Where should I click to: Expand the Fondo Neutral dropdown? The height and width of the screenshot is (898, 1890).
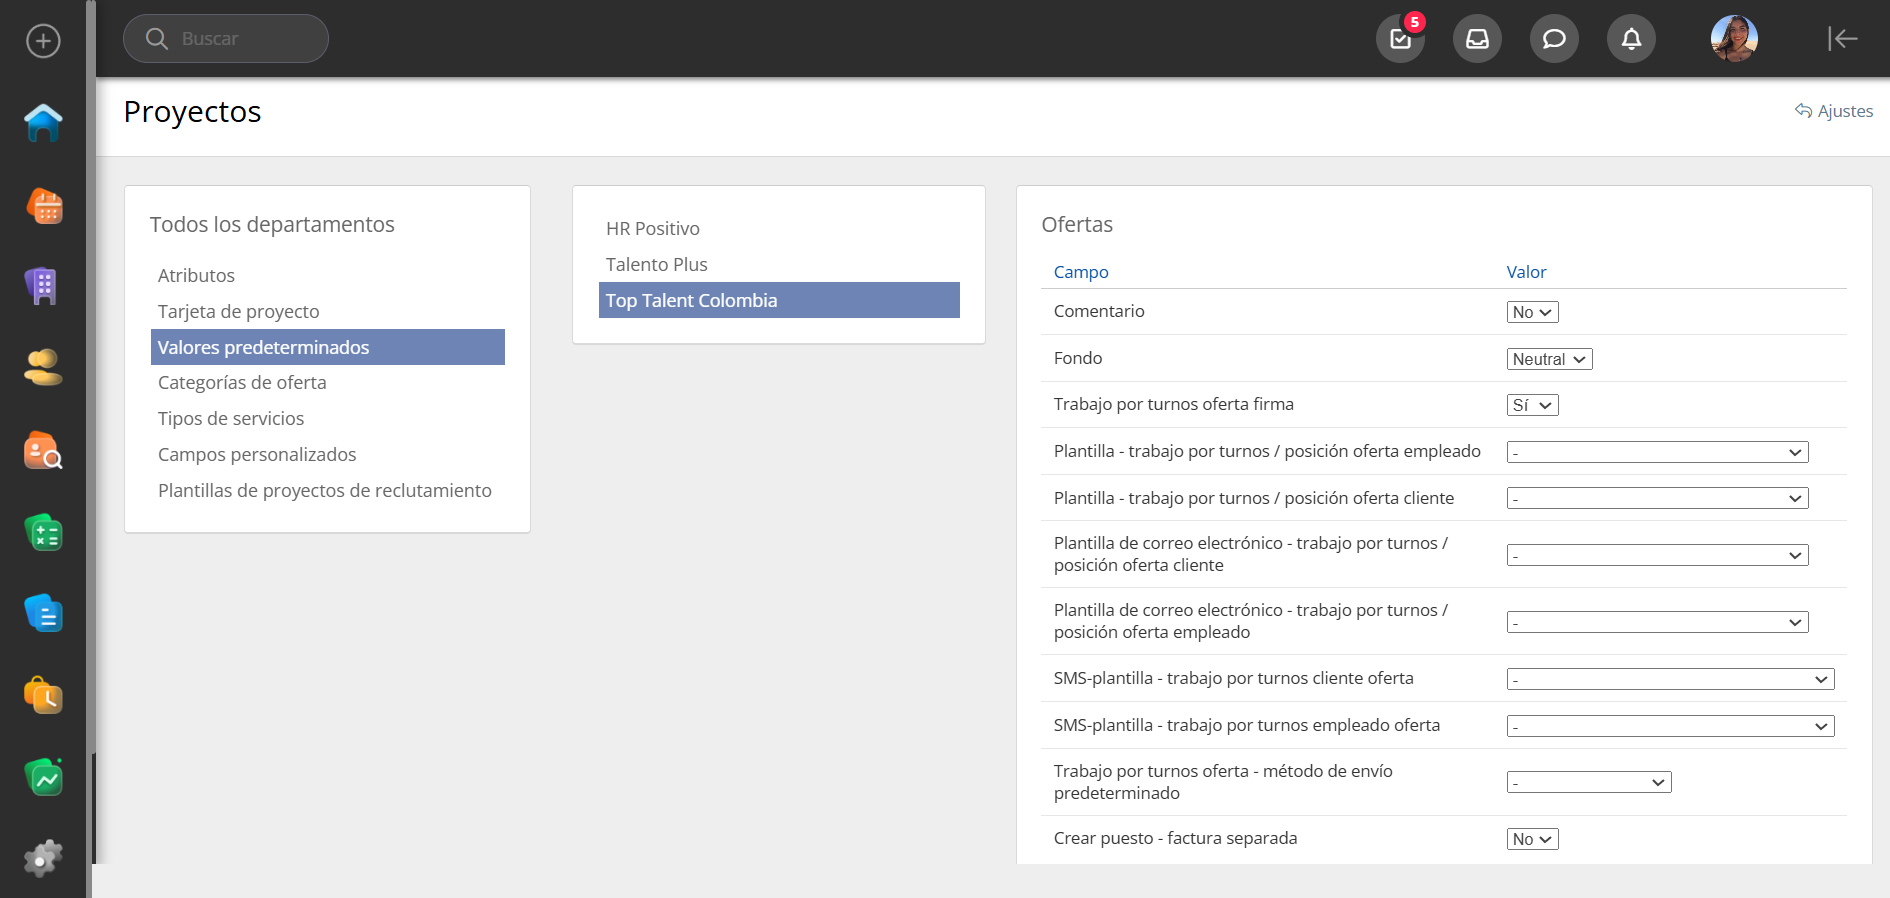click(1549, 359)
